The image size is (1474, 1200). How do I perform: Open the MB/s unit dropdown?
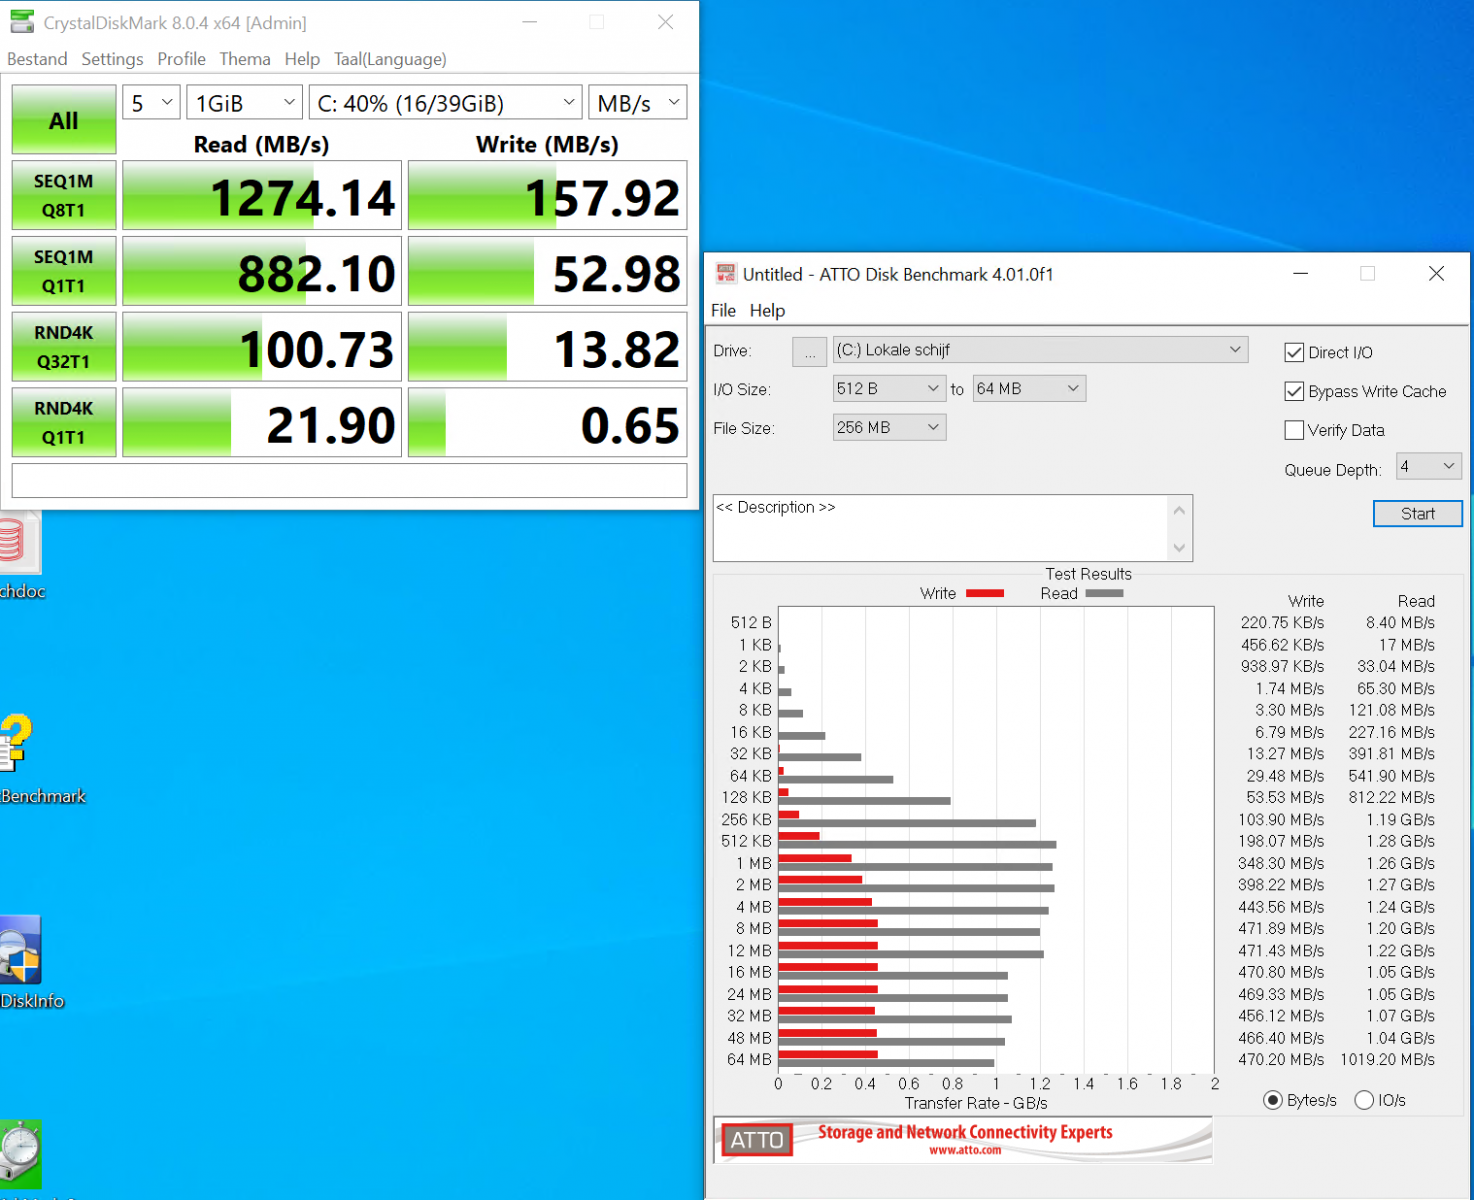(x=638, y=103)
